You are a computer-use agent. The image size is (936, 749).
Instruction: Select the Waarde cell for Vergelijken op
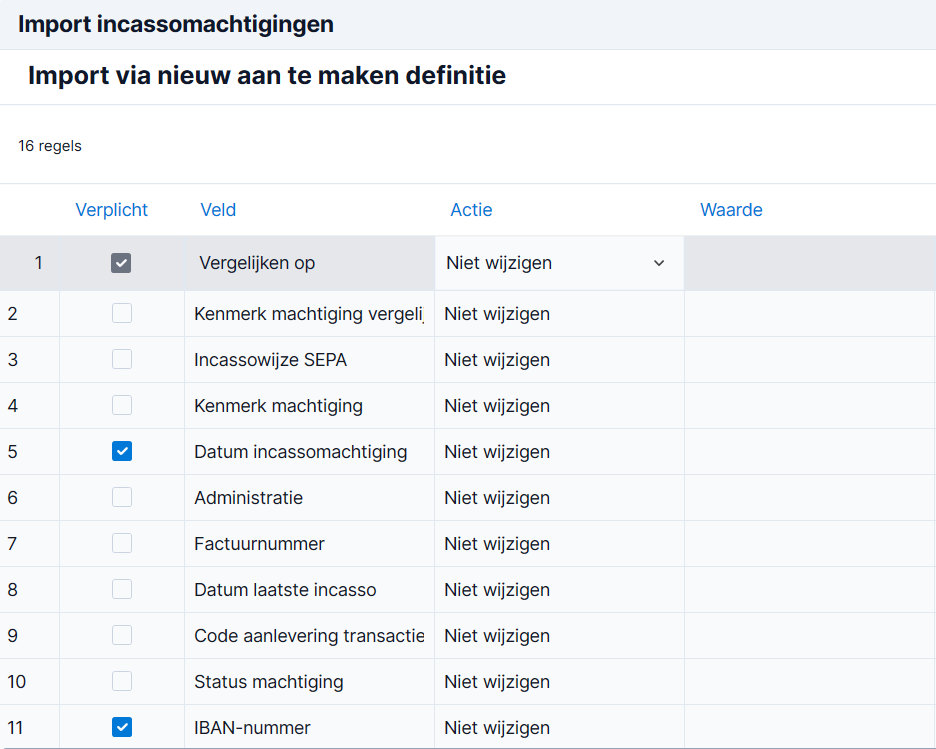click(809, 263)
